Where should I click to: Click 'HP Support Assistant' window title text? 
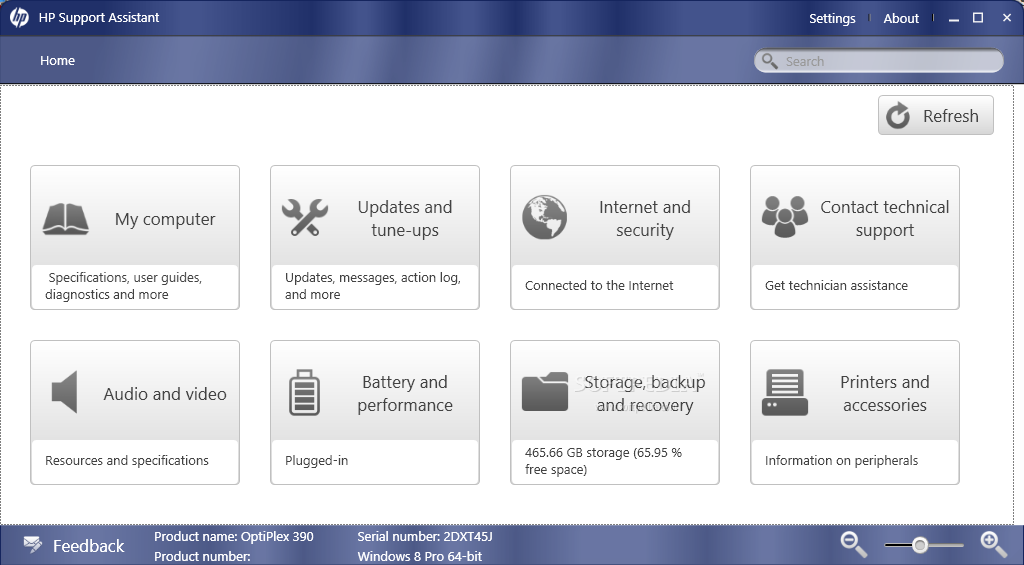coord(99,18)
